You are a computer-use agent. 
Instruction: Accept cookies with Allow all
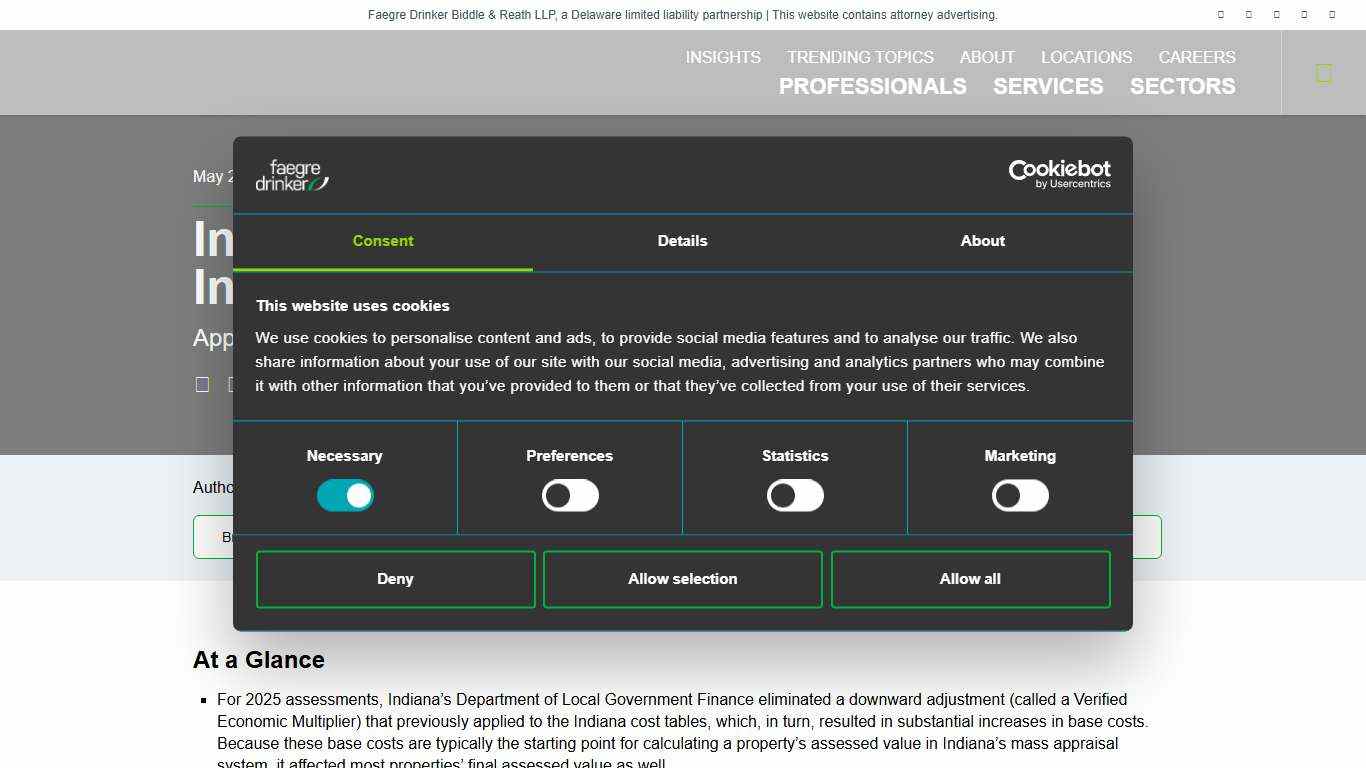point(970,579)
